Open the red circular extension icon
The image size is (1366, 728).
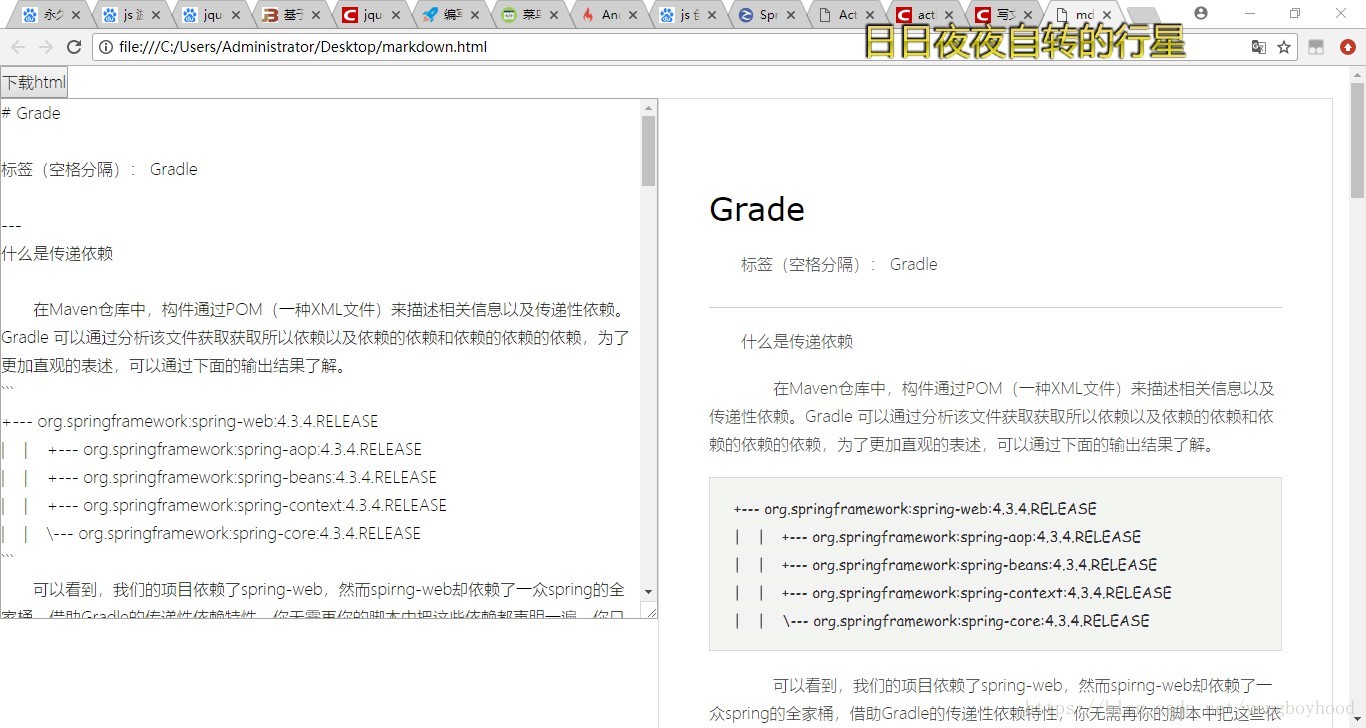1348,47
